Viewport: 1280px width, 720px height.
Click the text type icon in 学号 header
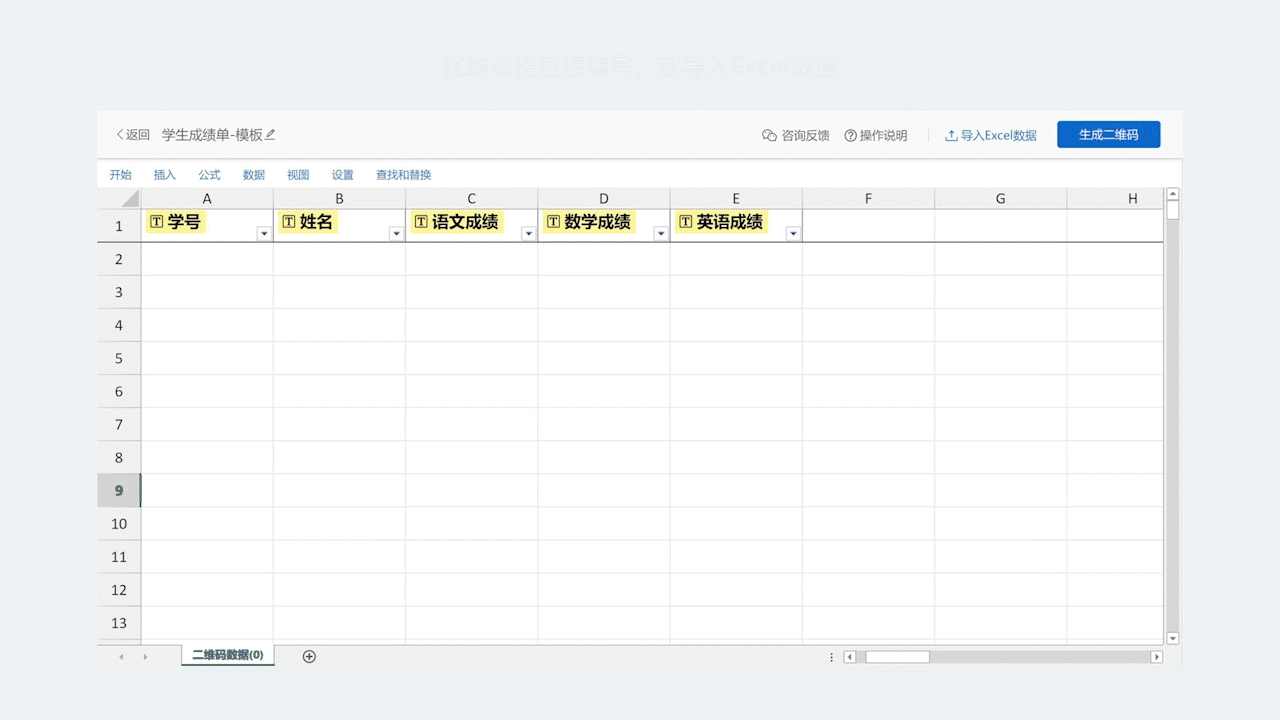point(156,222)
